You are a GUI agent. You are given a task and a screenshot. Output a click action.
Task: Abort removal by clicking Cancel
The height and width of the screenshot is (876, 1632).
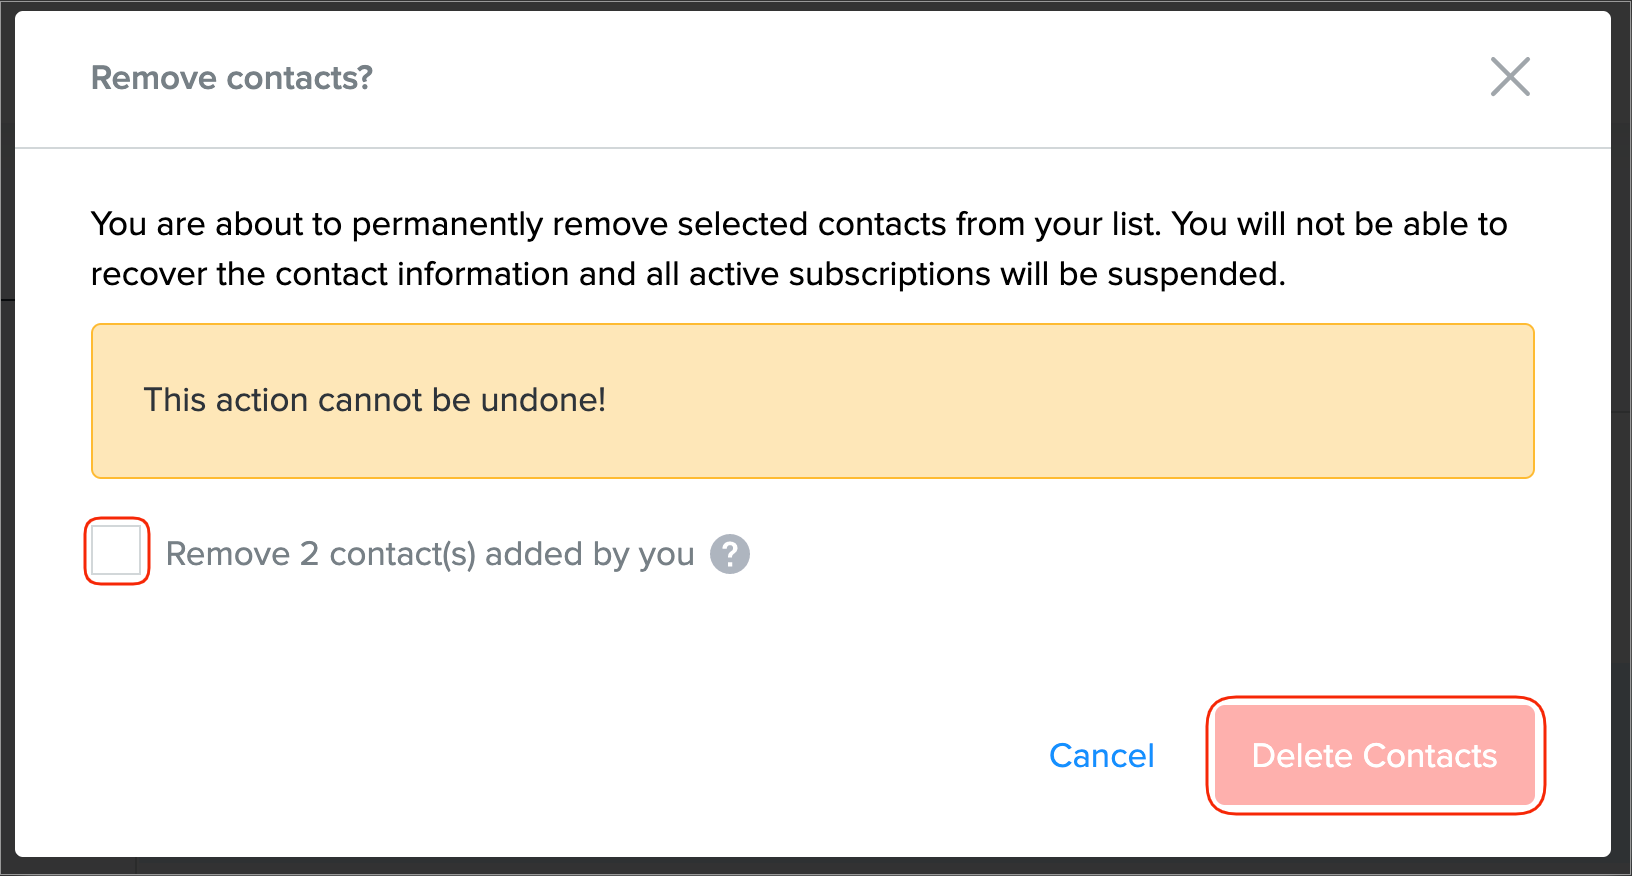click(x=1101, y=756)
